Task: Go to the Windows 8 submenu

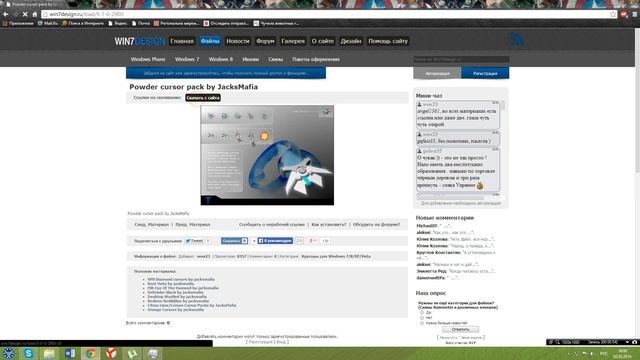Action: 221,59
